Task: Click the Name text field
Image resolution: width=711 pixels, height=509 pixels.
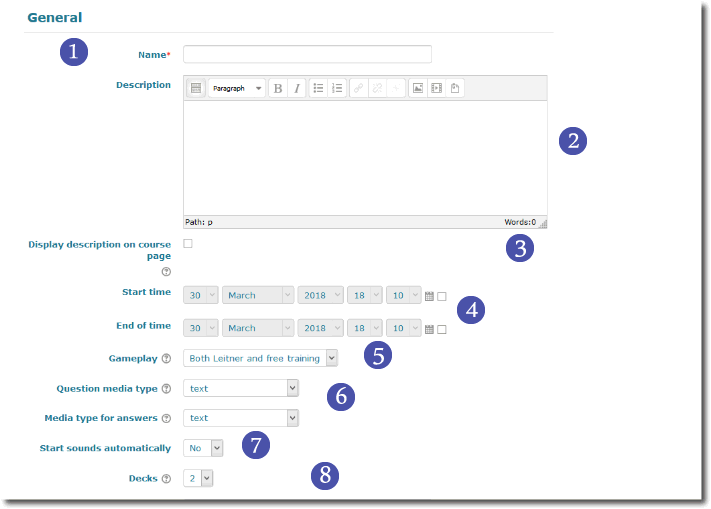Action: tap(307, 54)
